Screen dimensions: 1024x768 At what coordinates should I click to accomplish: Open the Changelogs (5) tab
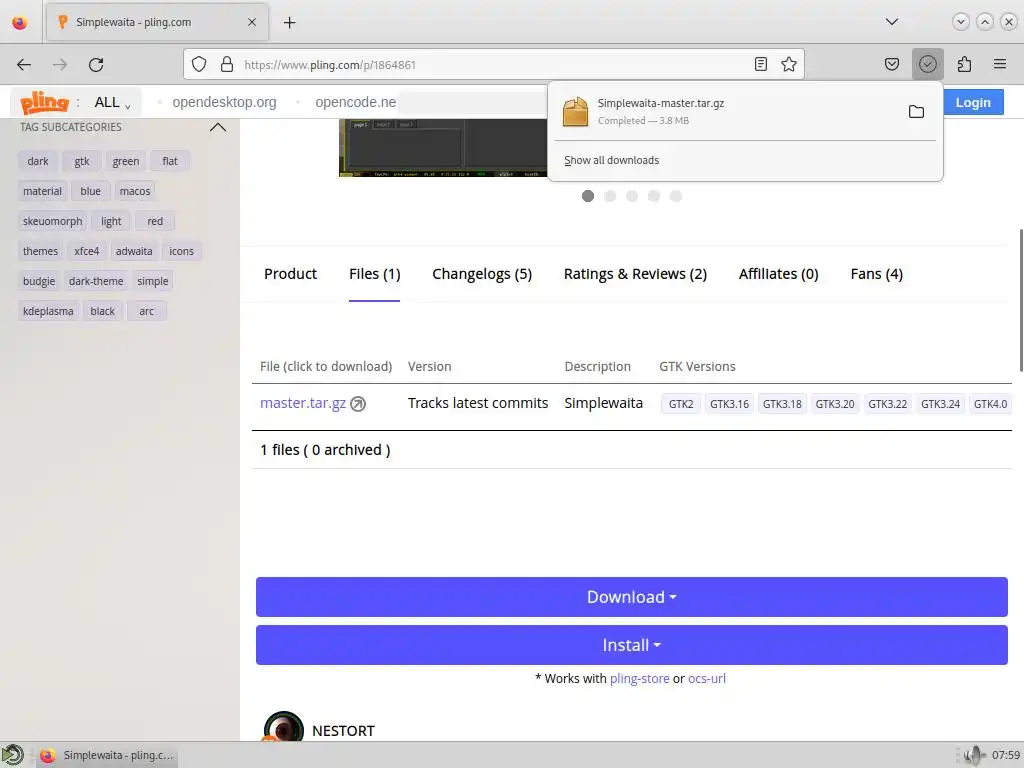click(482, 274)
